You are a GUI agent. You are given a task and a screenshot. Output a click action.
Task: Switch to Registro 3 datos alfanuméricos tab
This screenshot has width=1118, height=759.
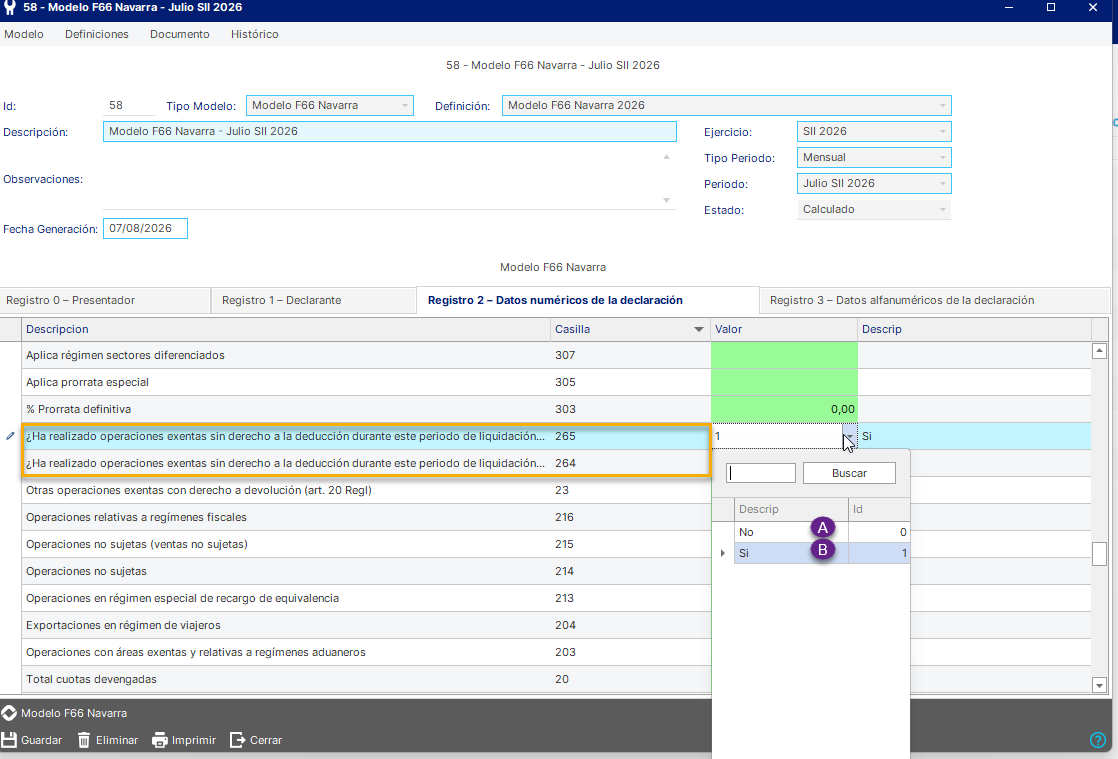pyautogui.click(x=902, y=300)
